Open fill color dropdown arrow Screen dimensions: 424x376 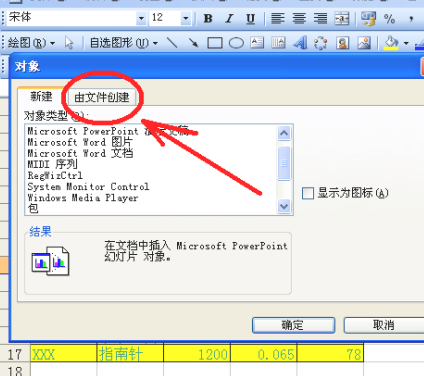coord(406,43)
